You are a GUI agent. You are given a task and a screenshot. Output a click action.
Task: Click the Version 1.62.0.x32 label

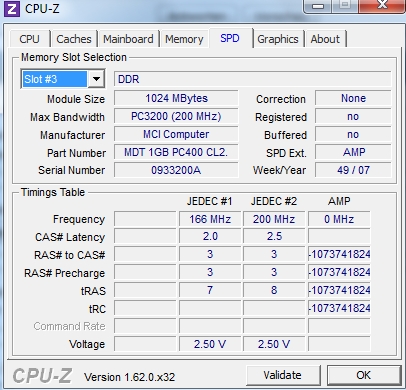[129, 377]
